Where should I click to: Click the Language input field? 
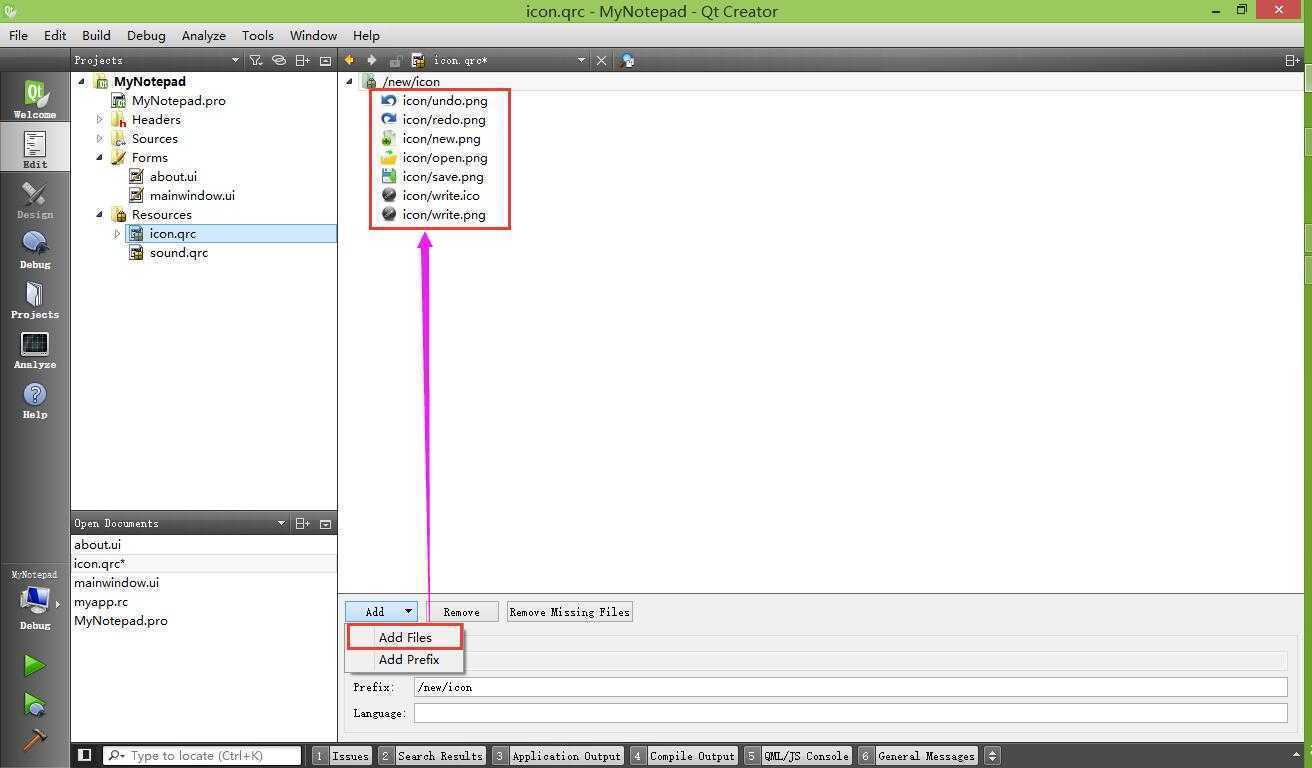(x=850, y=713)
